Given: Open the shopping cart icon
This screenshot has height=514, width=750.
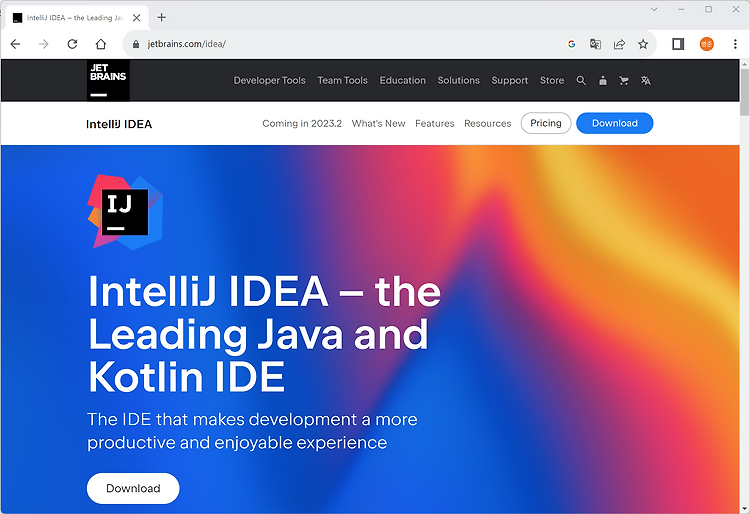Looking at the screenshot, I should [x=624, y=80].
